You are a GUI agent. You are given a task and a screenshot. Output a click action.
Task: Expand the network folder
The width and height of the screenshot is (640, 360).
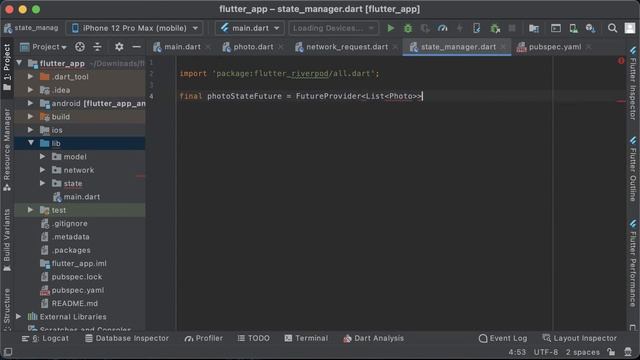(x=42, y=170)
